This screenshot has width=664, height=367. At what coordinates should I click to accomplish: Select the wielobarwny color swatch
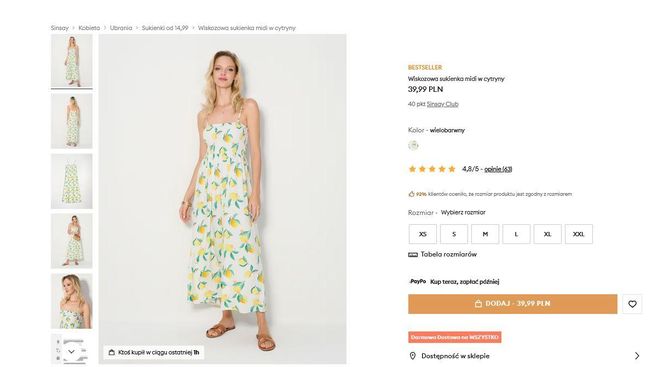pyautogui.click(x=413, y=146)
